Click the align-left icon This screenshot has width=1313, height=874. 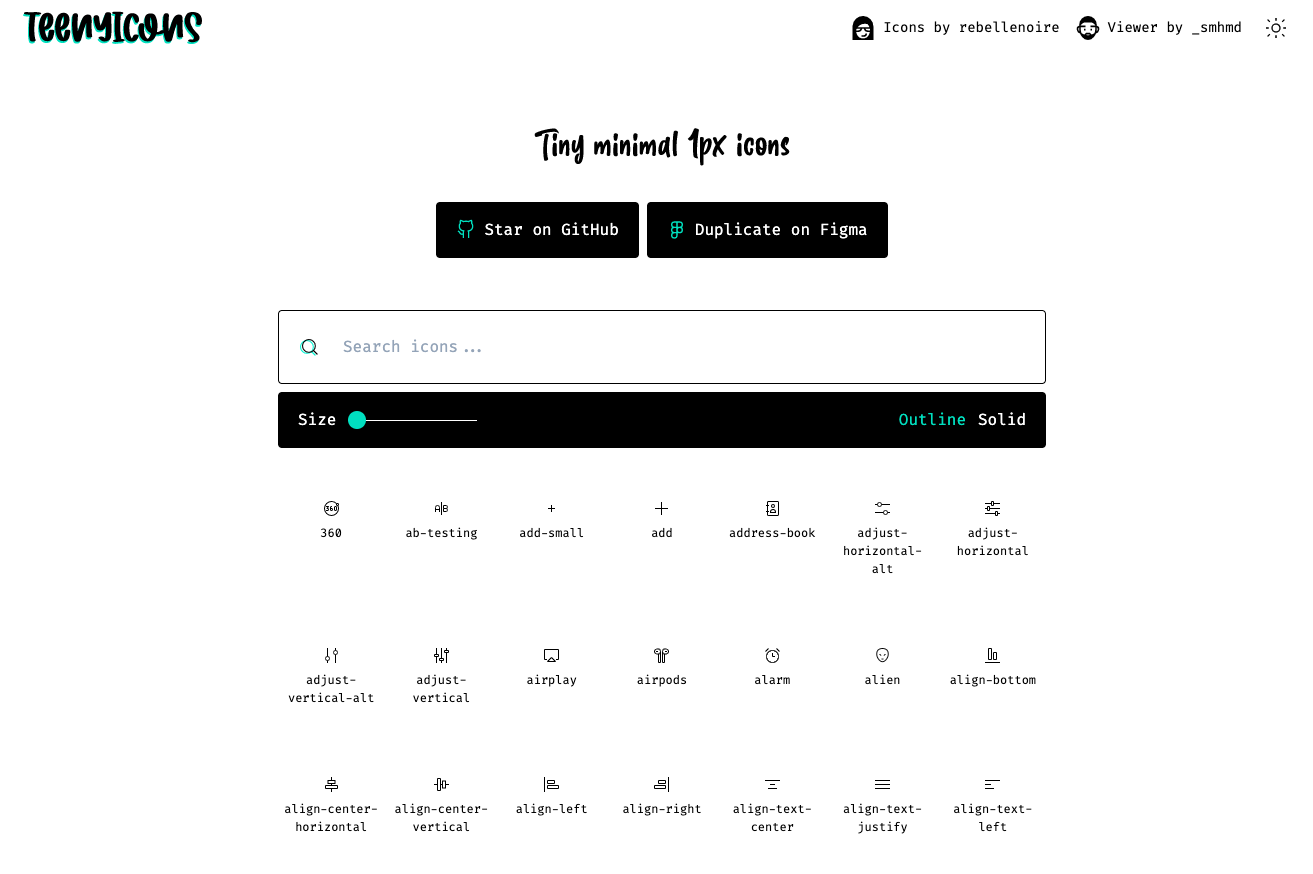coord(551,785)
